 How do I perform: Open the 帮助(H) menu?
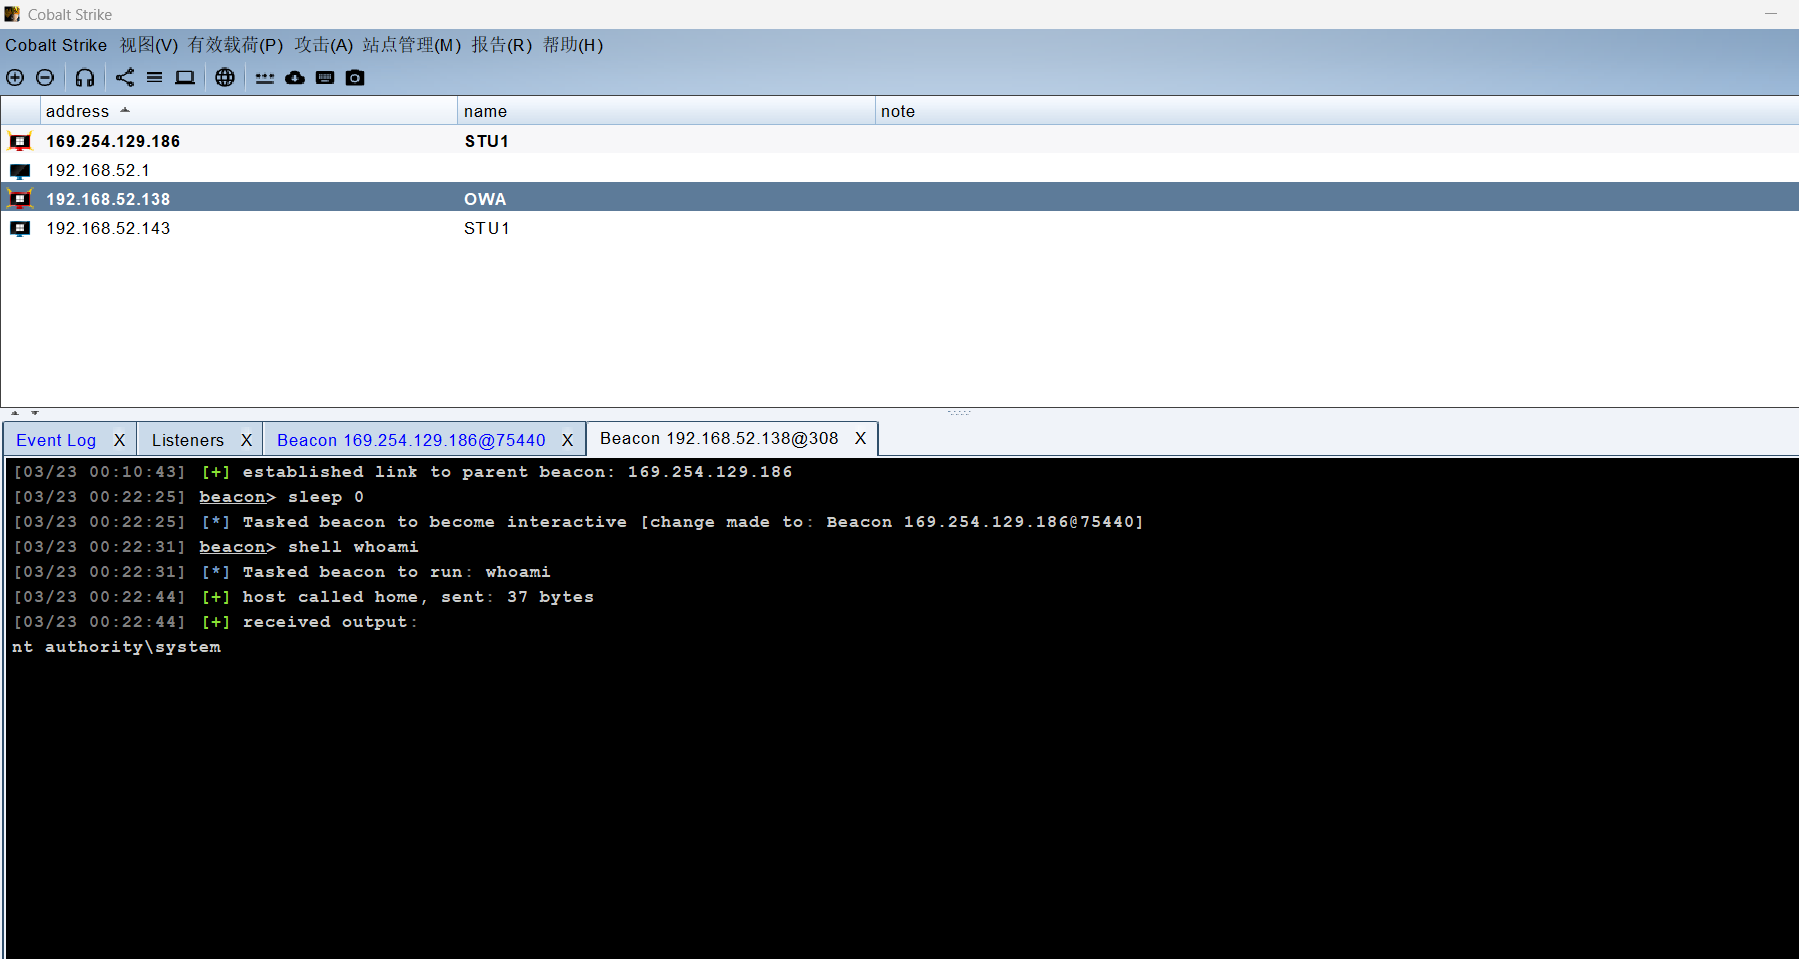point(573,45)
